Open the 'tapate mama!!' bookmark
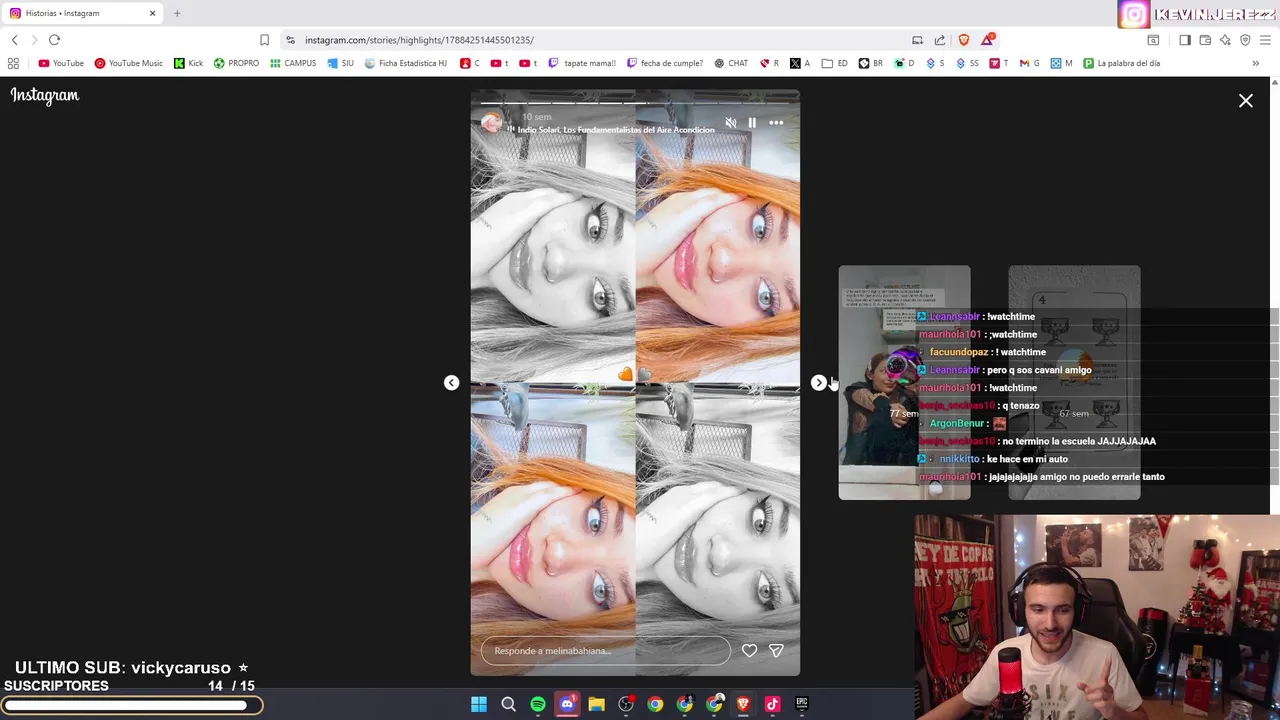 click(x=582, y=63)
